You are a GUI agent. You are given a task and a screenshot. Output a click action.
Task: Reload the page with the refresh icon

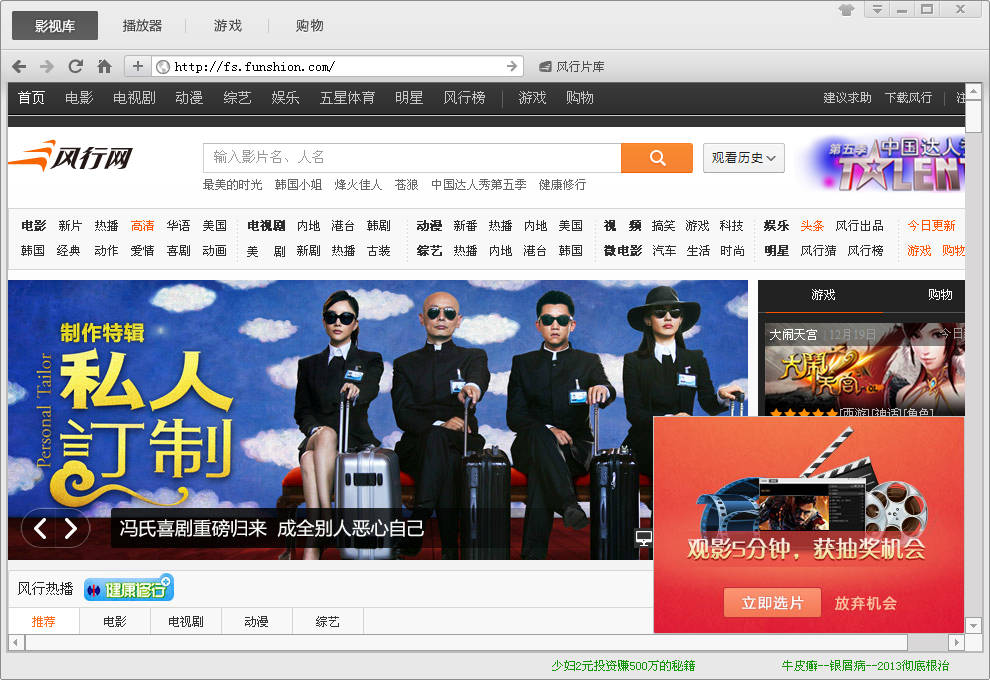click(x=75, y=66)
